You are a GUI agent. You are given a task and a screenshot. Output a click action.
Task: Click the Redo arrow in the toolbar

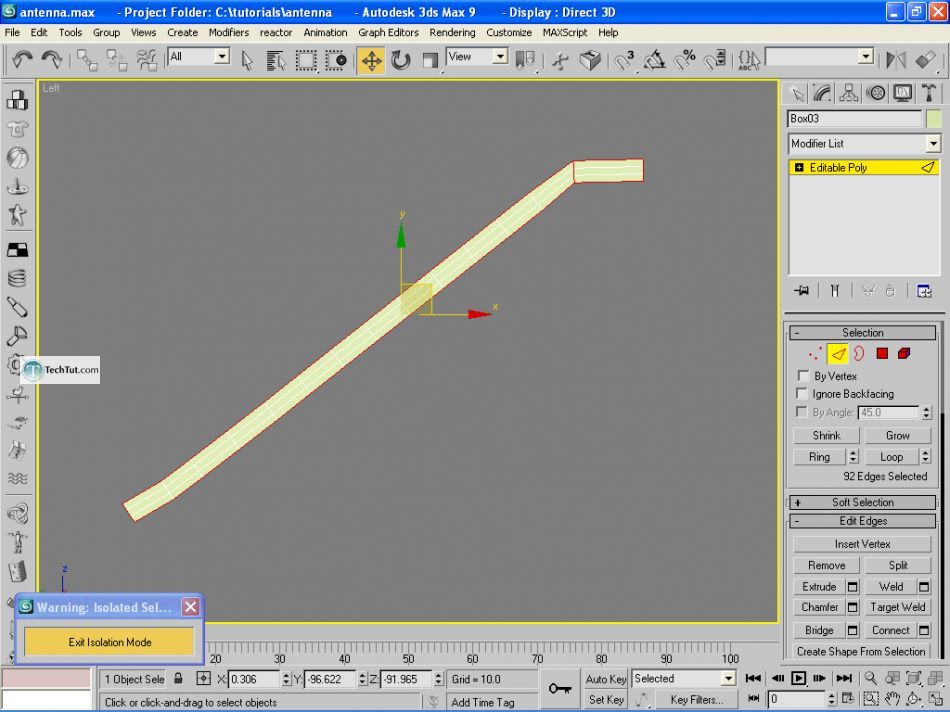click(51, 59)
